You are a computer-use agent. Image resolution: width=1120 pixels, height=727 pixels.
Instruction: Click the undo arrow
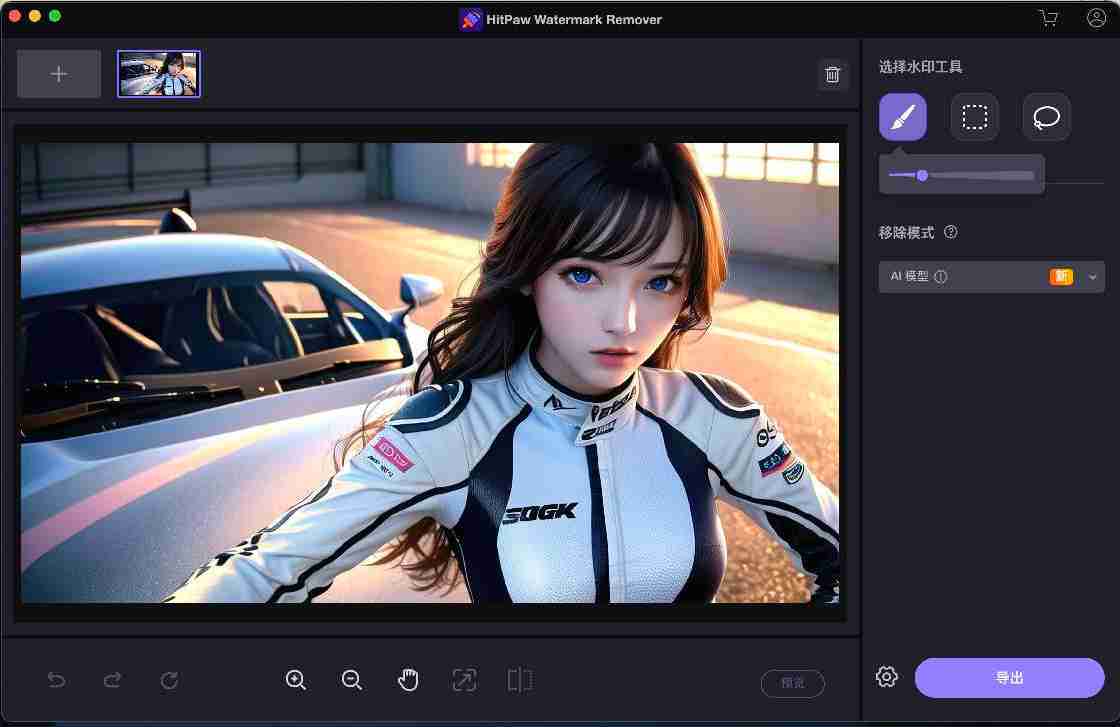click(x=57, y=680)
